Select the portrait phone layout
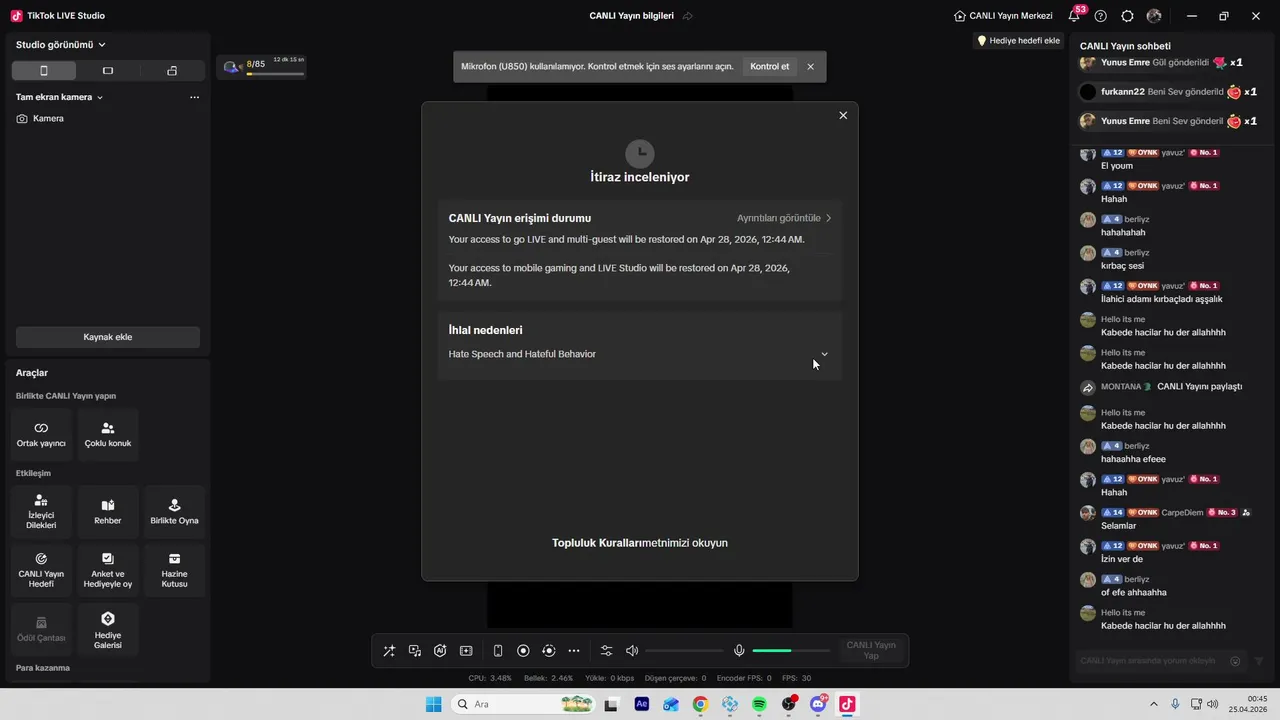Image resolution: width=1280 pixels, height=720 pixels. [43, 71]
